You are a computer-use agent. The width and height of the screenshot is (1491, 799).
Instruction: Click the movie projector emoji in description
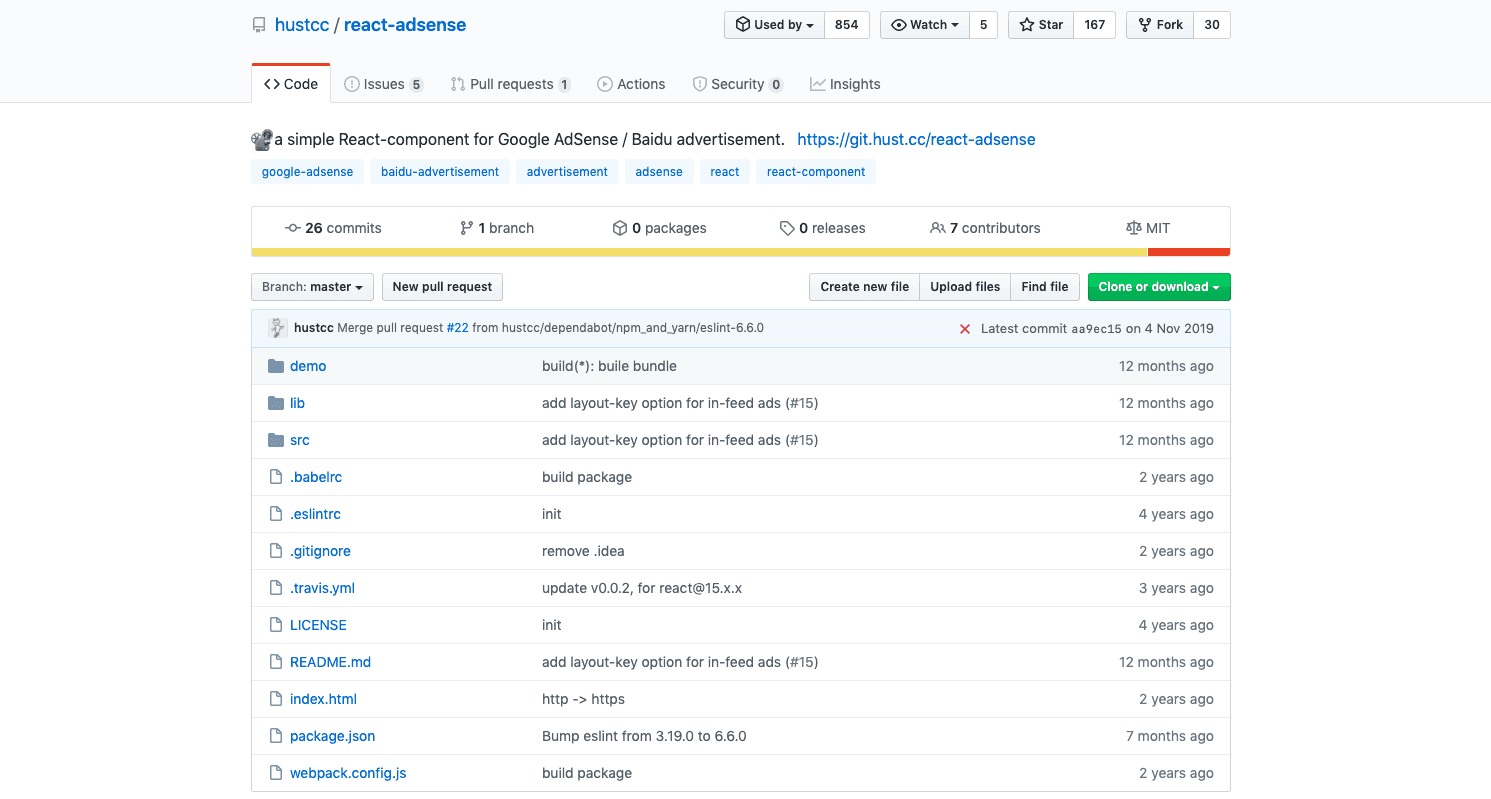pos(262,139)
